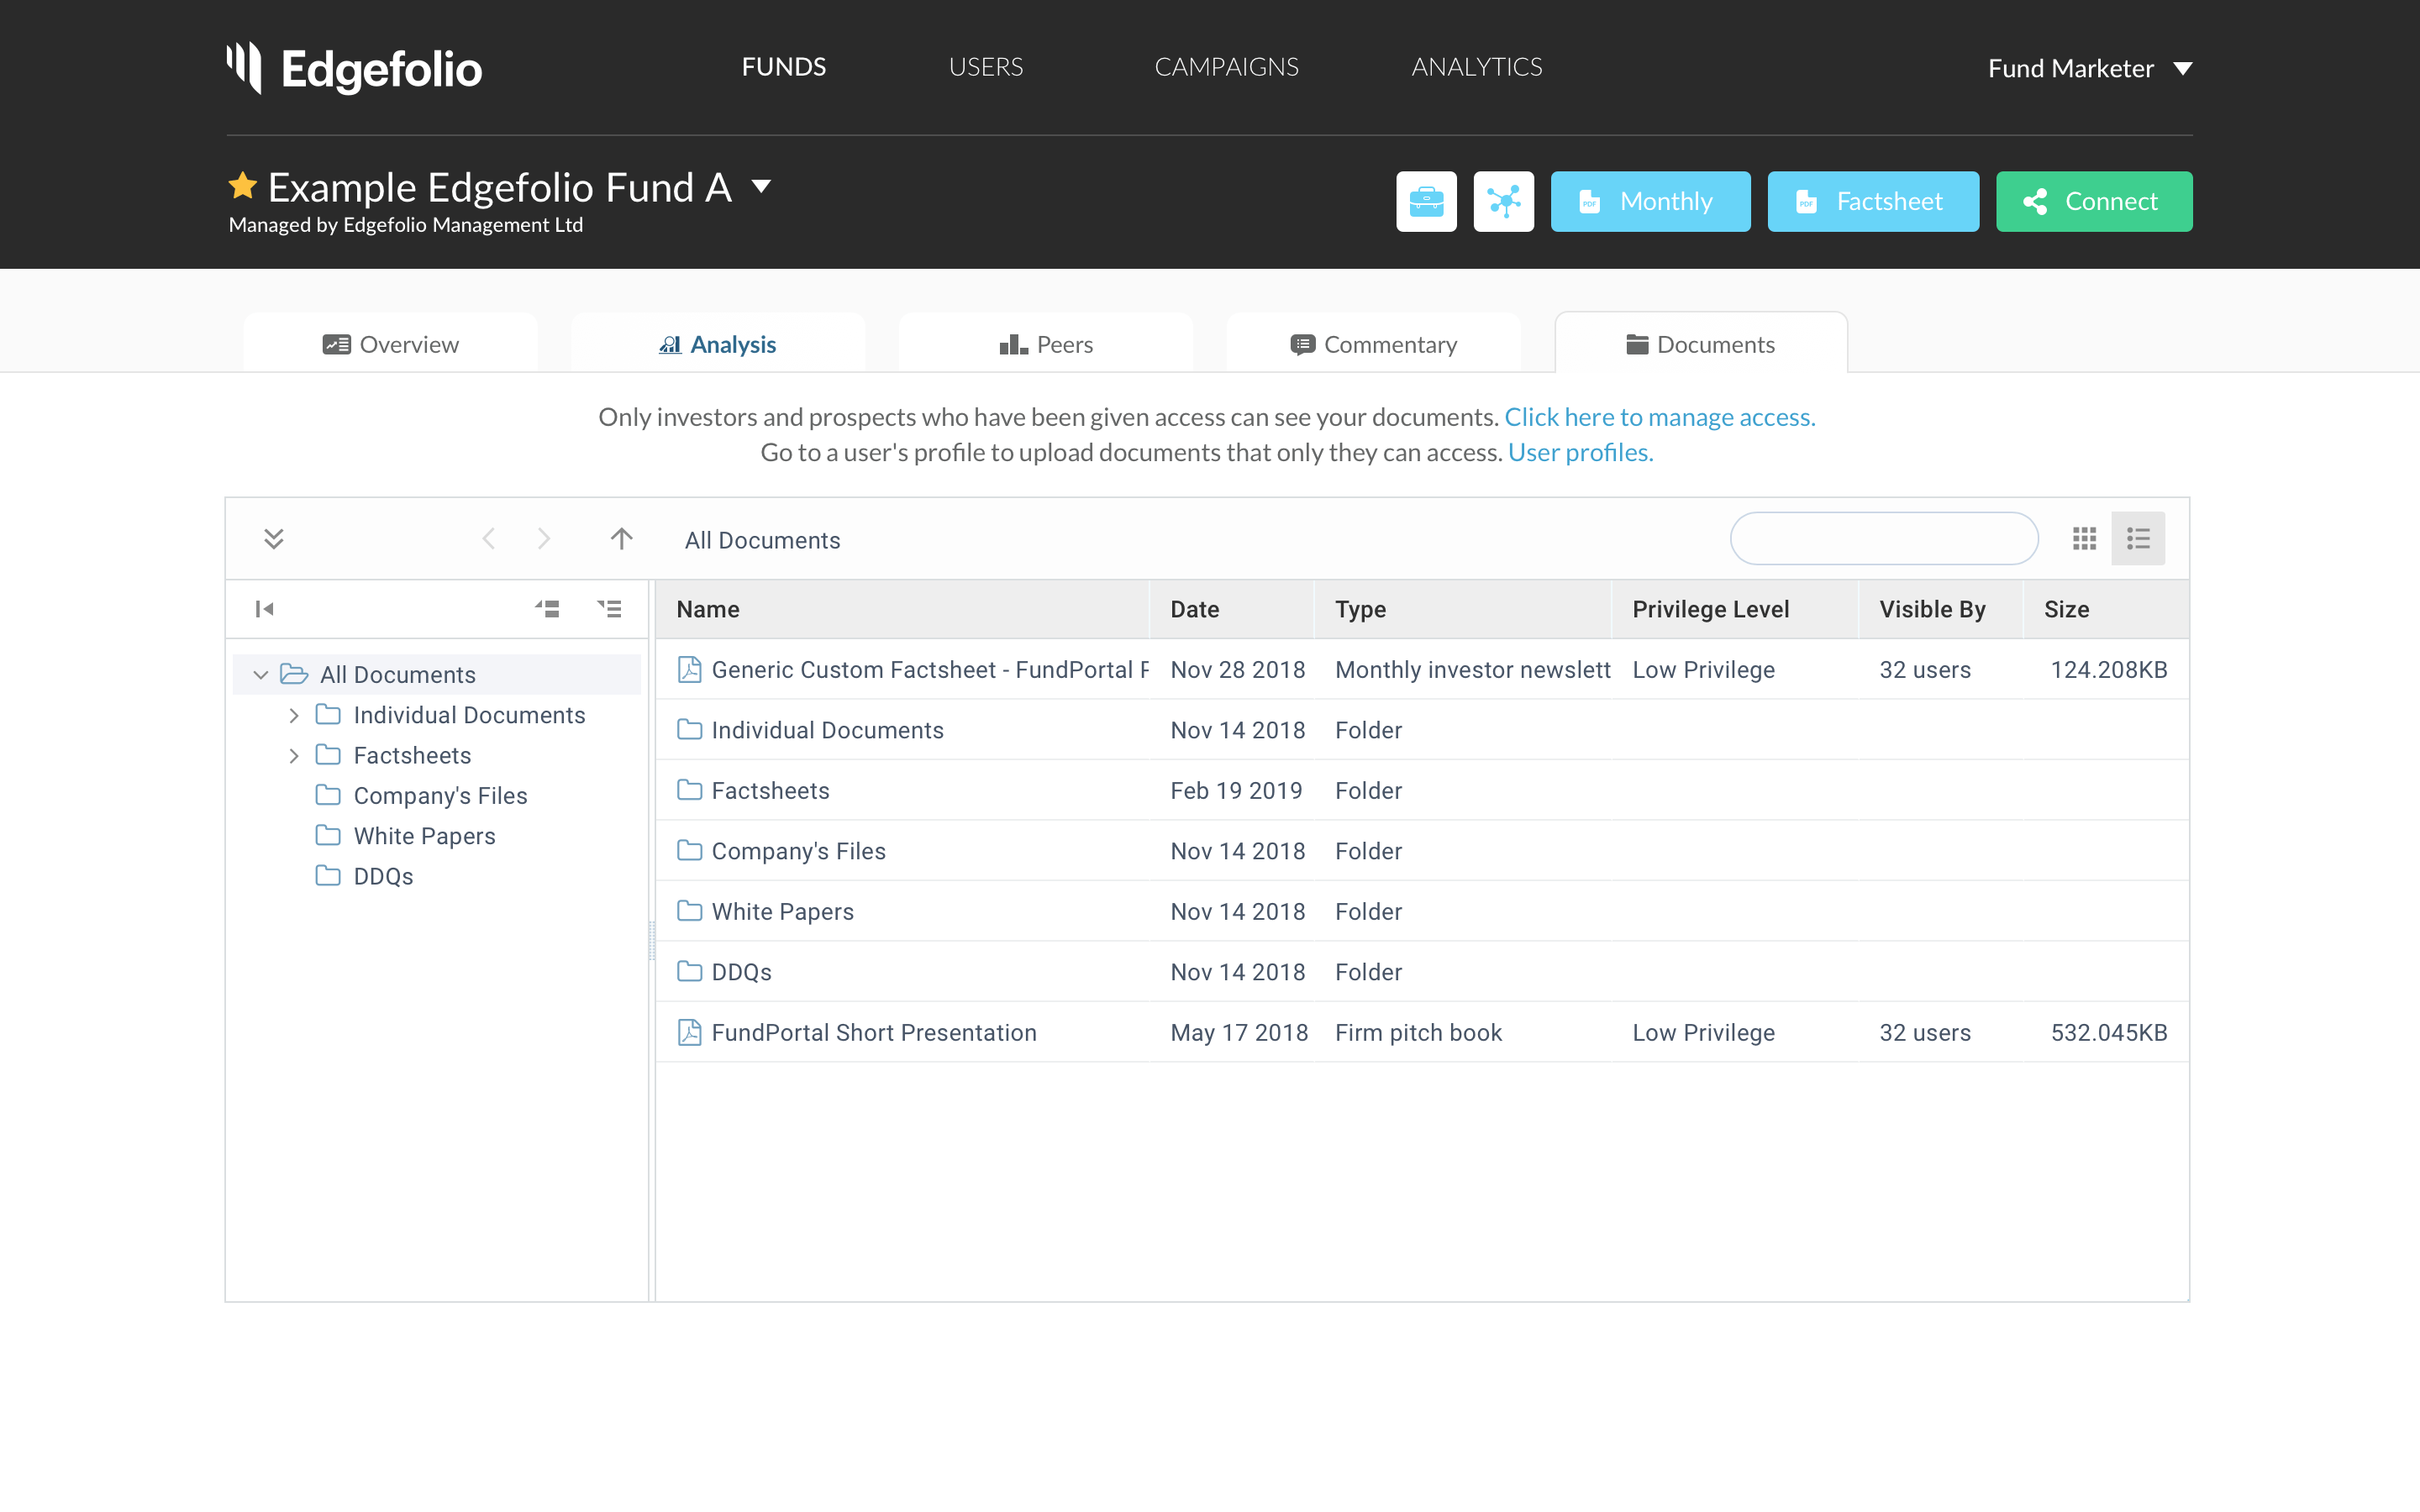
Task: Open the Fund Marketer account menu
Action: click(x=2090, y=68)
